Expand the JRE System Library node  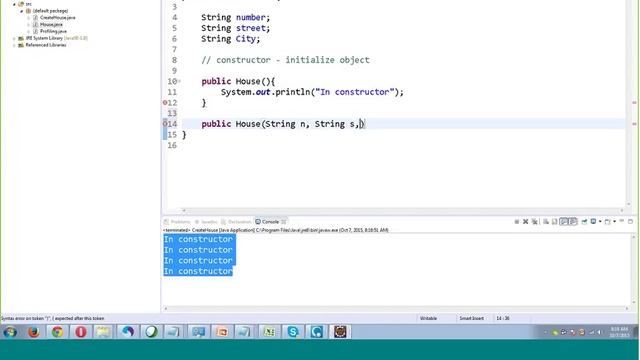point(14,38)
